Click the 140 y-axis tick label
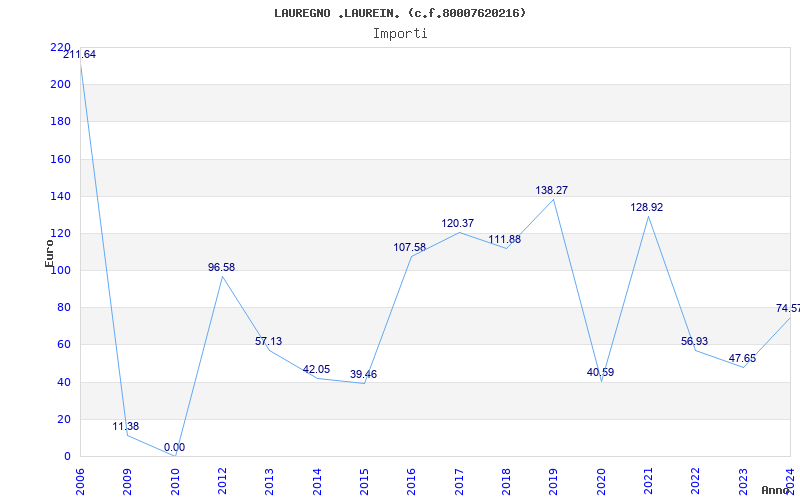The height and width of the screenshot is (500, 800). tap(60, 196)
